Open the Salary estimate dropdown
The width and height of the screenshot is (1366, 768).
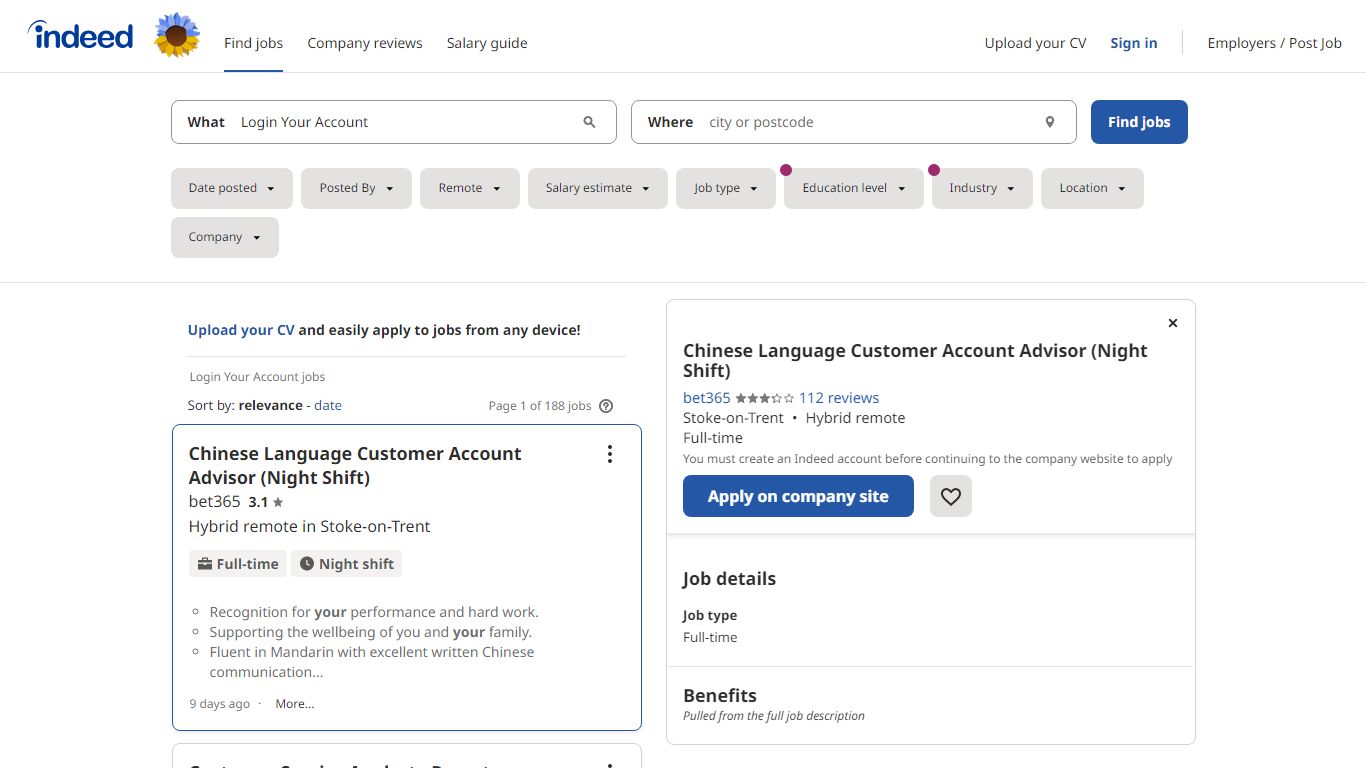click(x=598, y=188)
